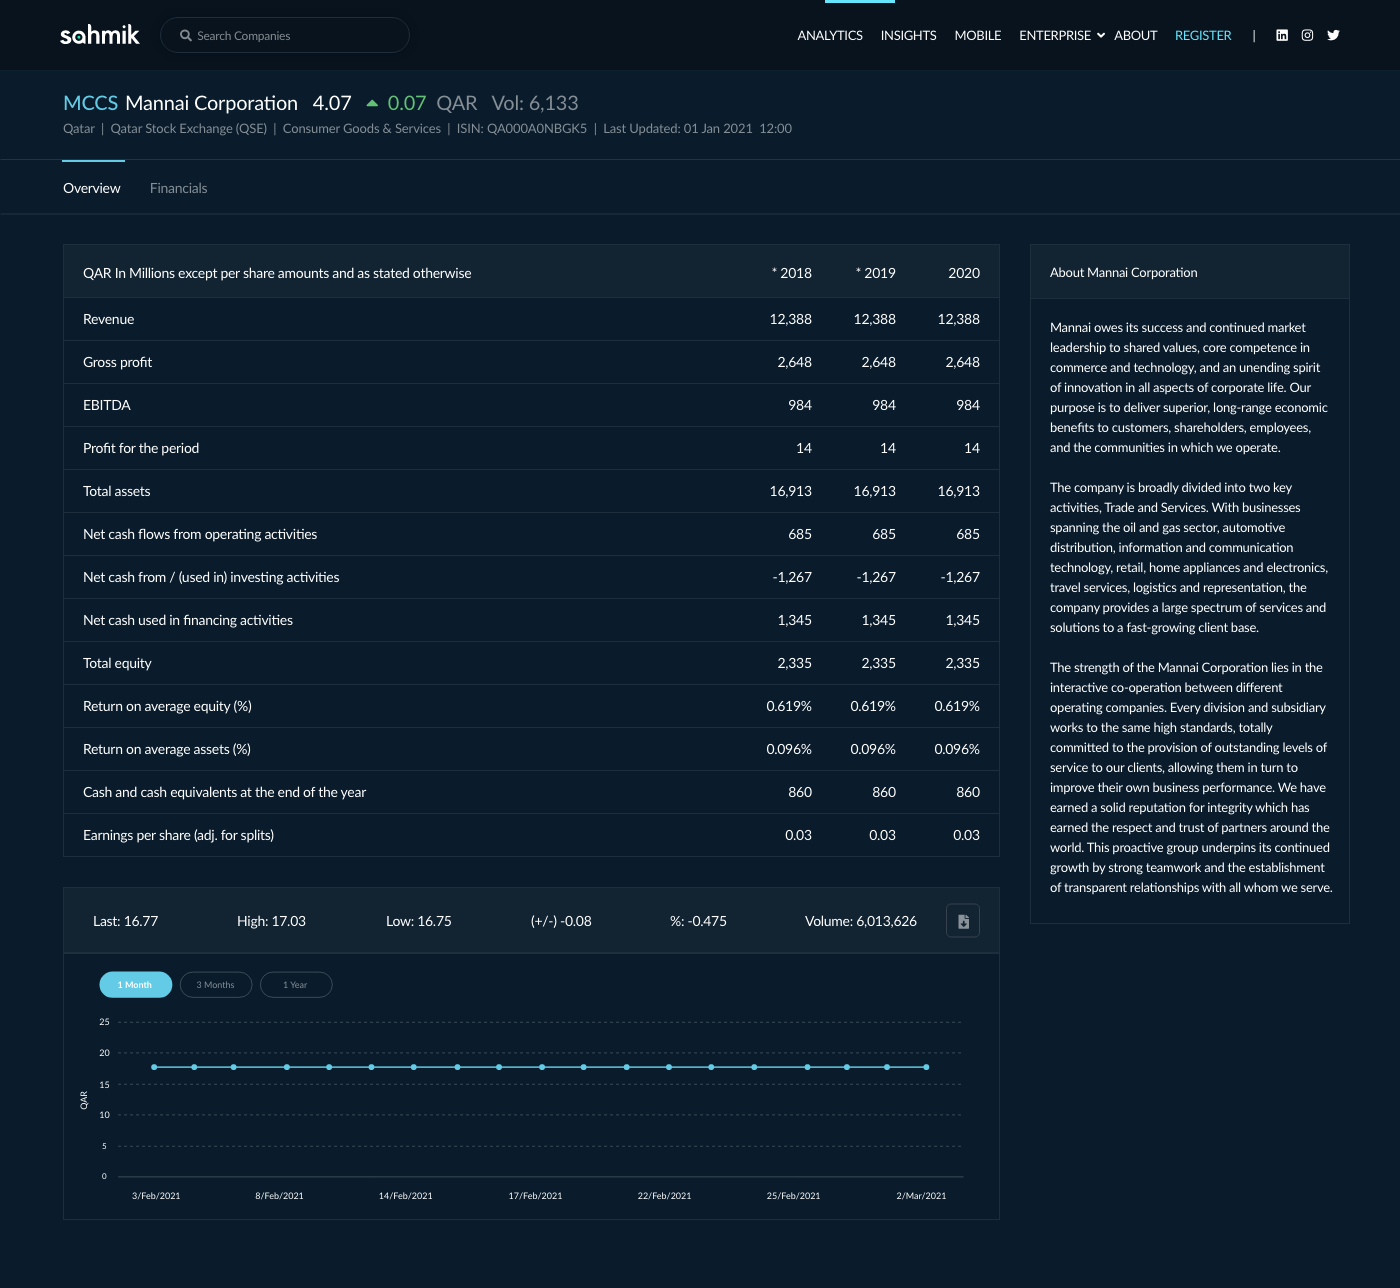The width and height of the screenshot is (1400, 1288).
Task: Click the green price-up arrow
Action: [x=372, y=103]
